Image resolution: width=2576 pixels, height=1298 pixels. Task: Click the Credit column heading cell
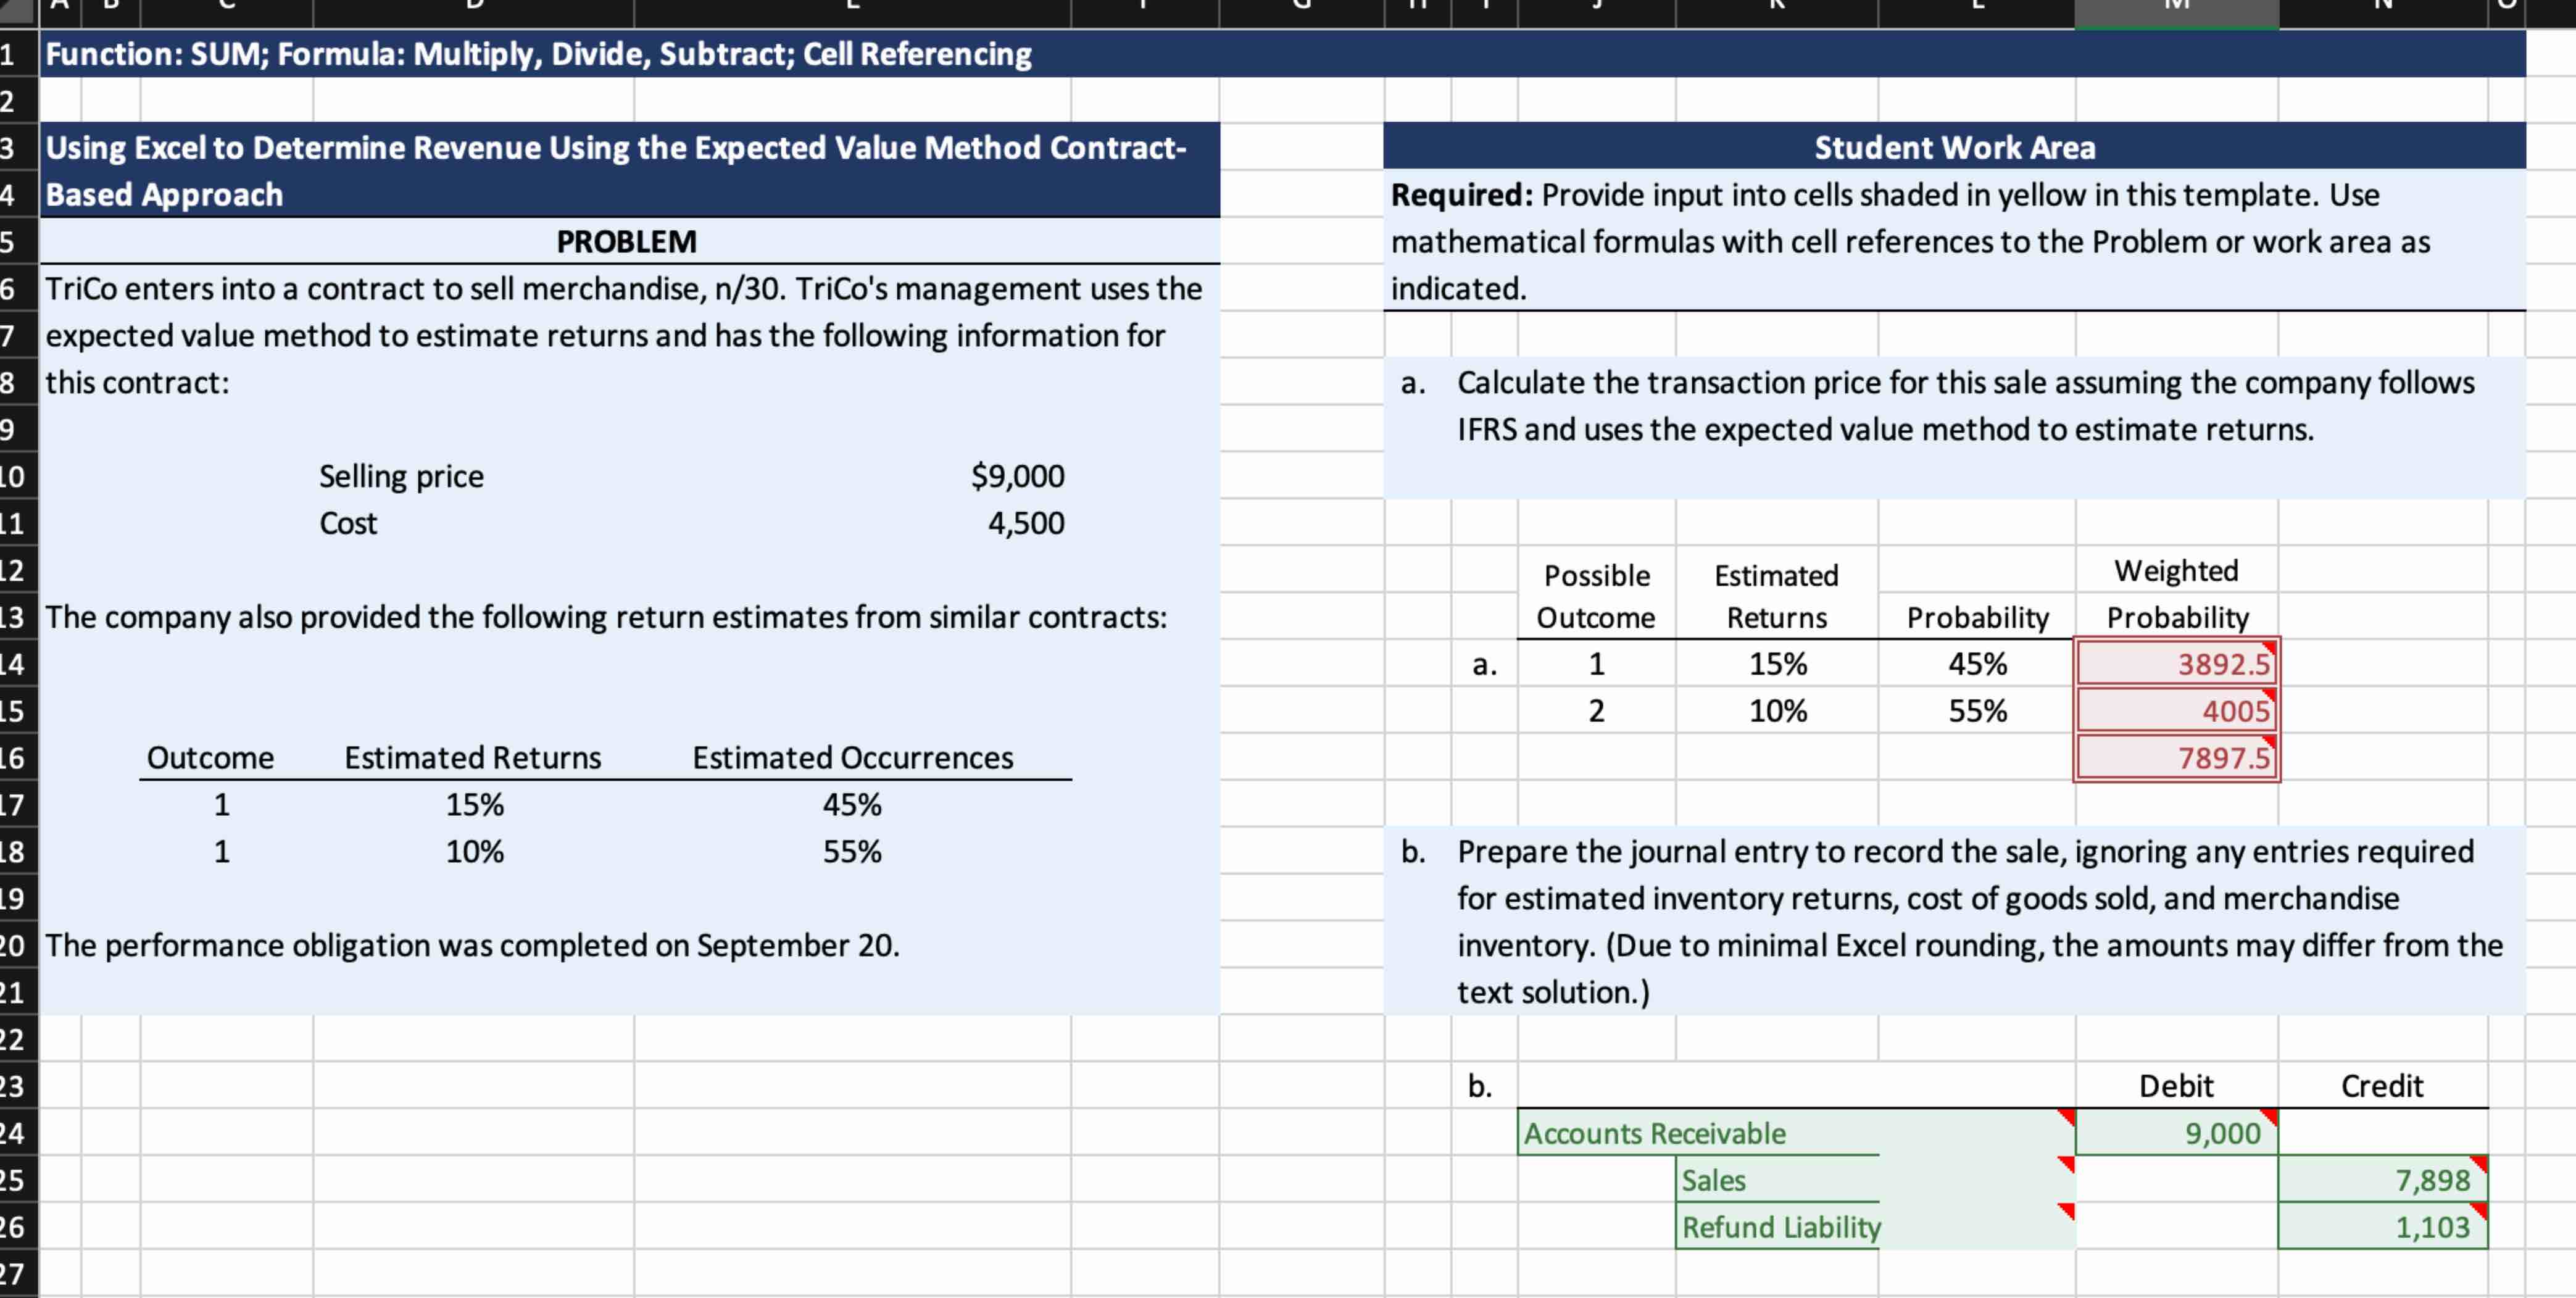[x=2382, y=1086]
